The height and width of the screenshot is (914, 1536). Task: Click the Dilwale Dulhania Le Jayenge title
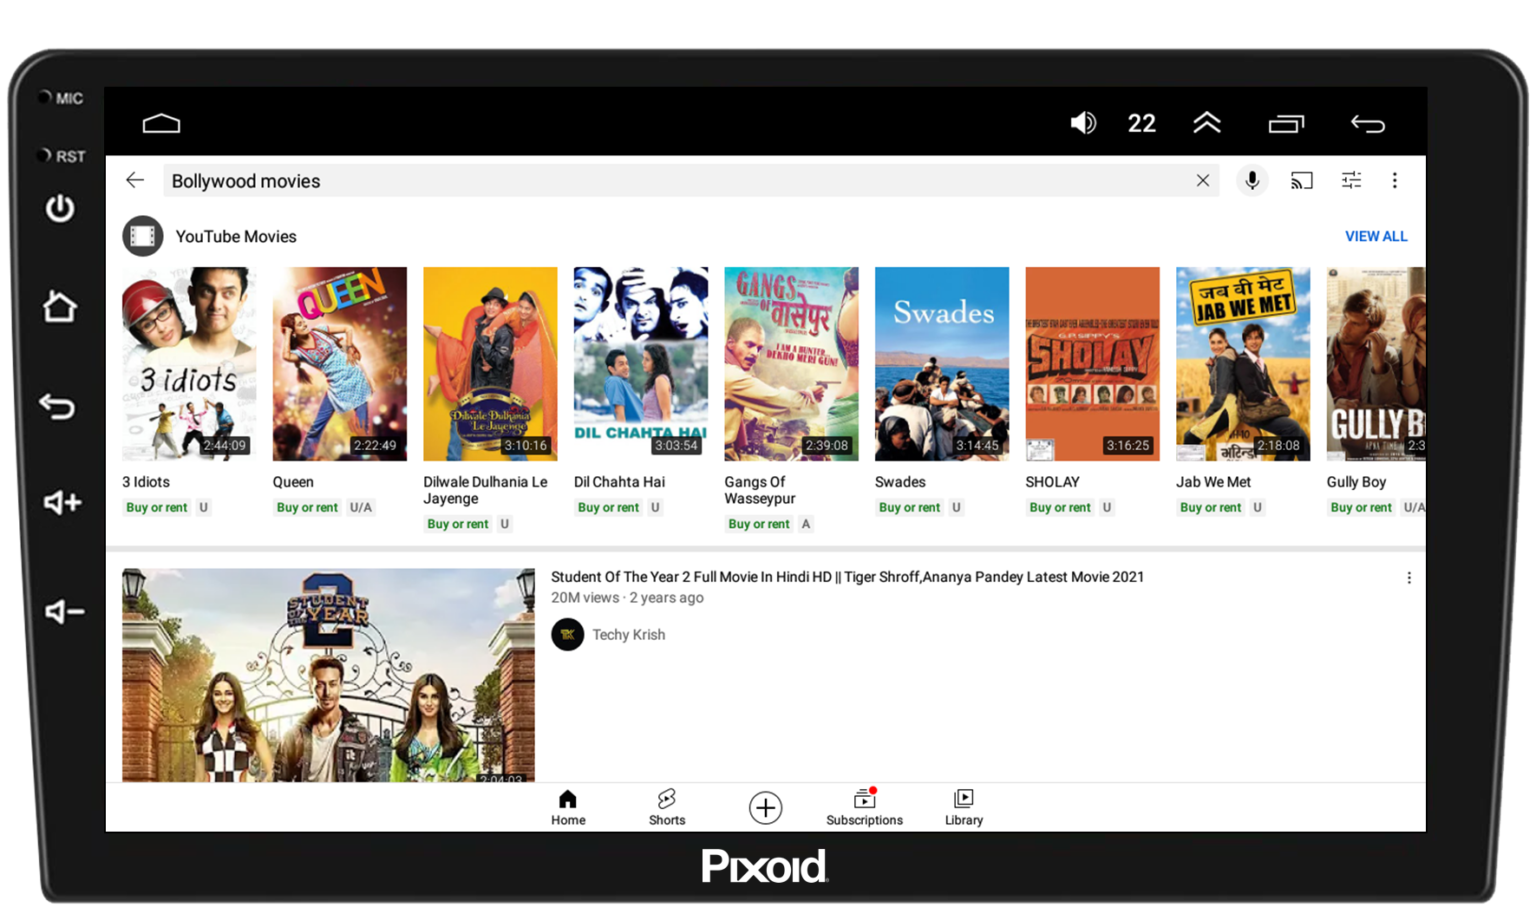(x=486, y=490)
